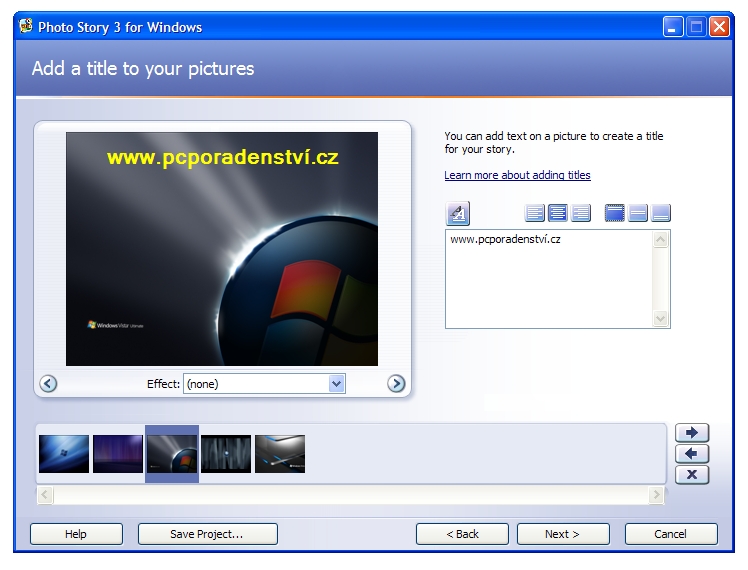Screen dimensions: 748x570
Task: Move selected picture backward in filmstrip
Action: coord(692,454)
